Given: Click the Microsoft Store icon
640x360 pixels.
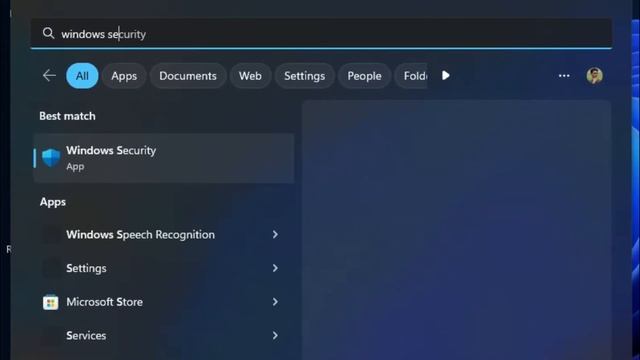Looking at the screenshot, I should (x=51, y=302).
